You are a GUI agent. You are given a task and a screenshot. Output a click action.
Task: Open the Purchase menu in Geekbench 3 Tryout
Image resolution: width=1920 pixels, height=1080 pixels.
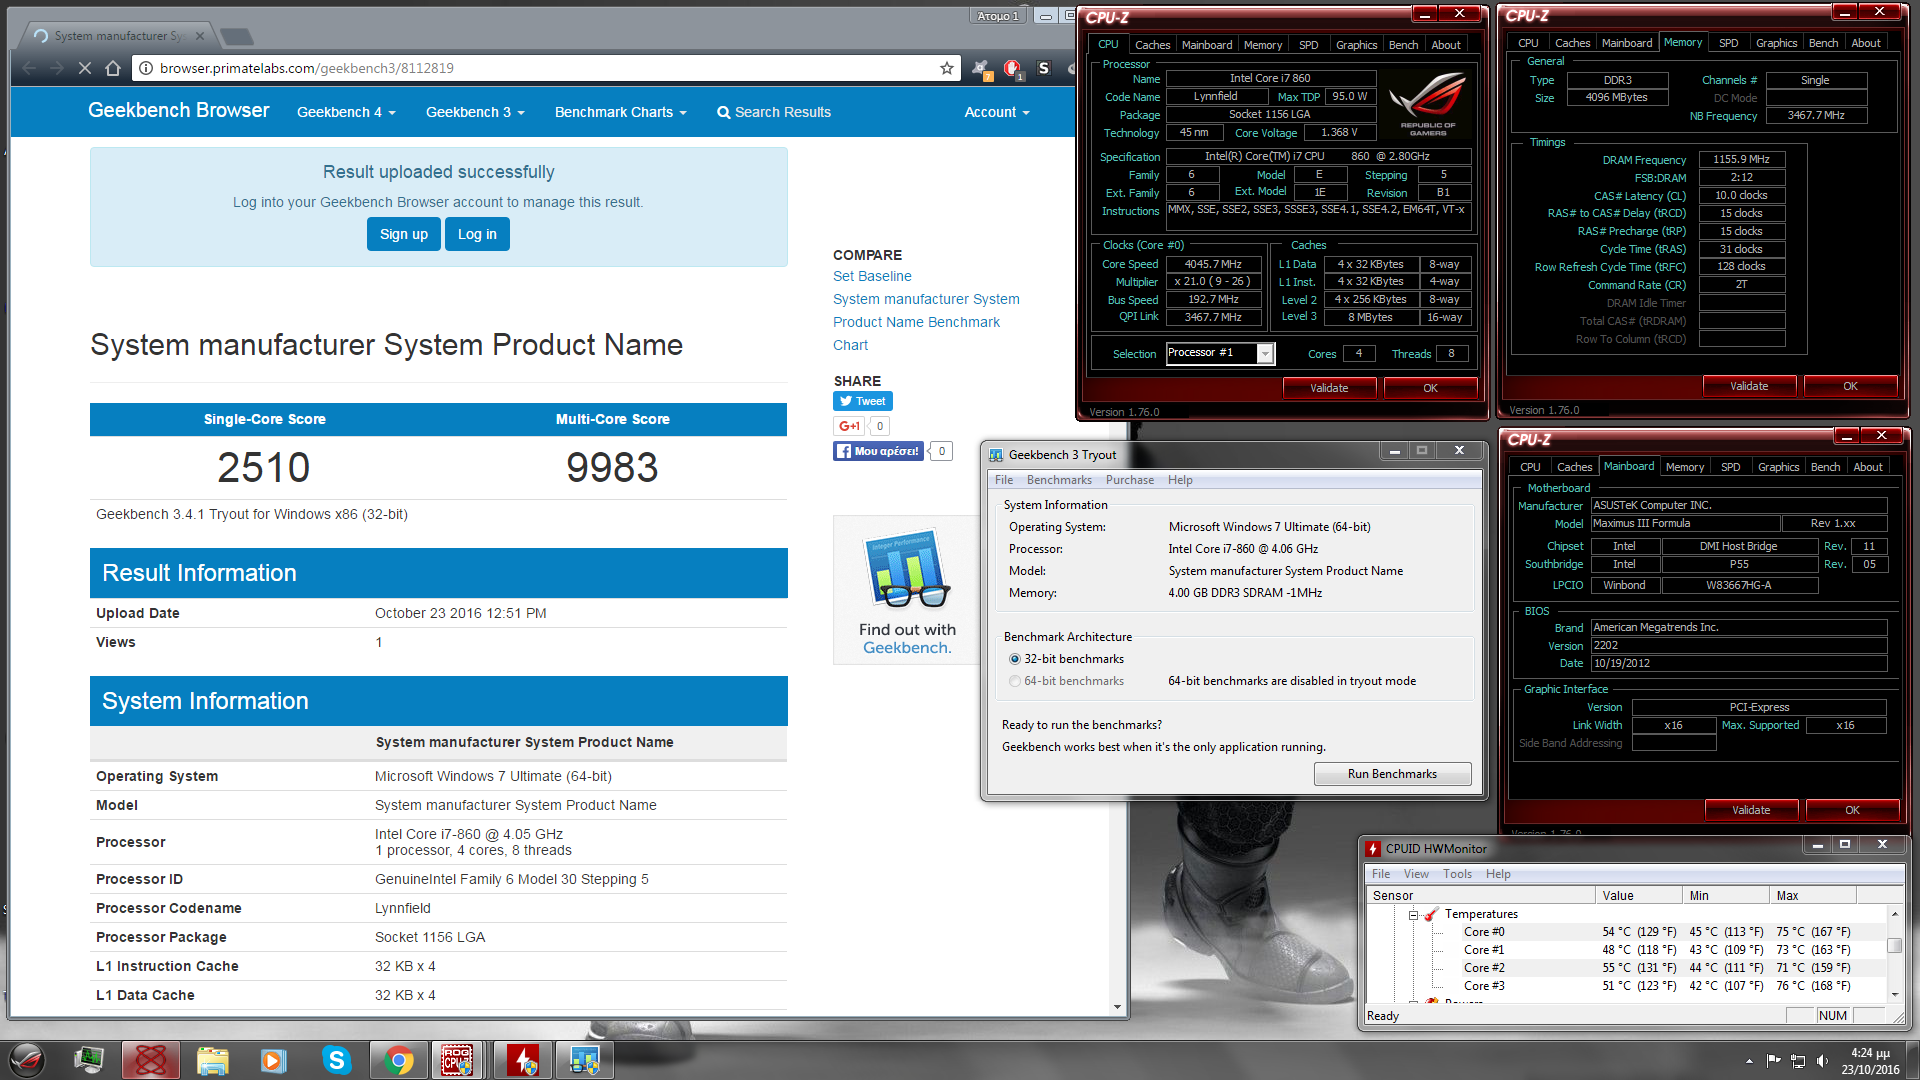pyautogui.click(x=1129, y=480)
